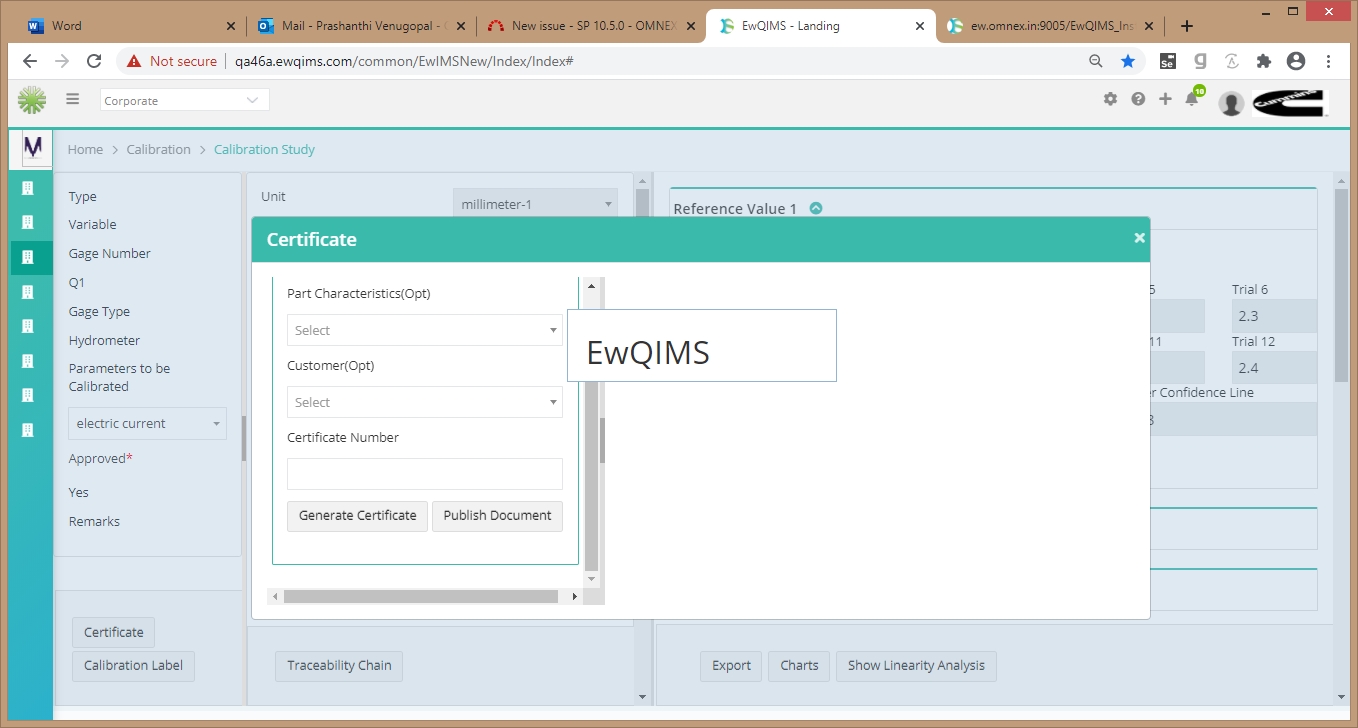Screen dimensions: 1358x728
Task: Click the green EwQIMS sunburst logo
Action: tap(32, 100)
